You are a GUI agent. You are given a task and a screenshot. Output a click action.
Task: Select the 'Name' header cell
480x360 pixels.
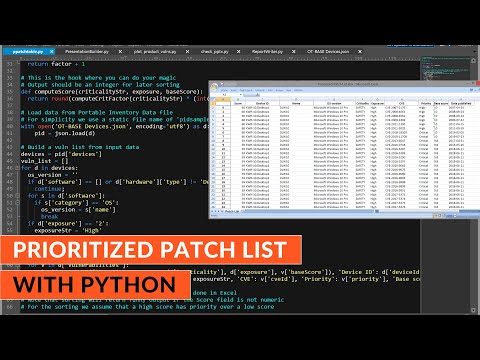coord(296,104)
